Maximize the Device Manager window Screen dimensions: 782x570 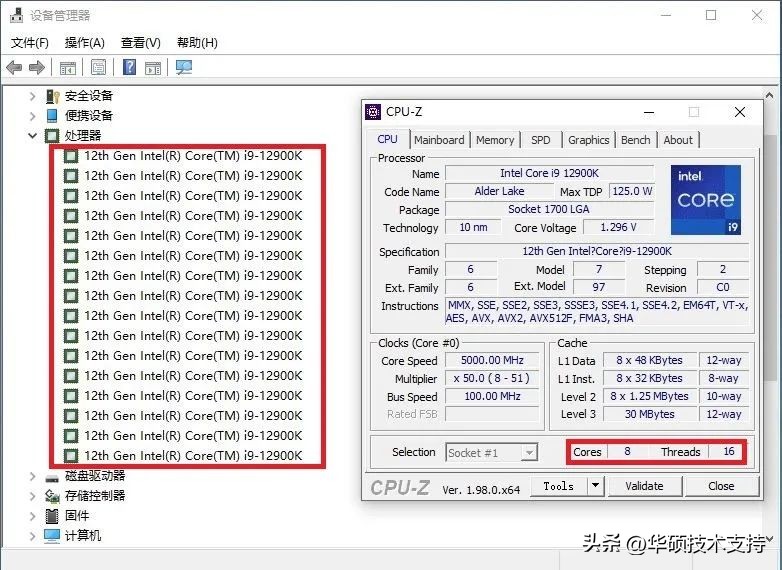click(x=711, y=15)
